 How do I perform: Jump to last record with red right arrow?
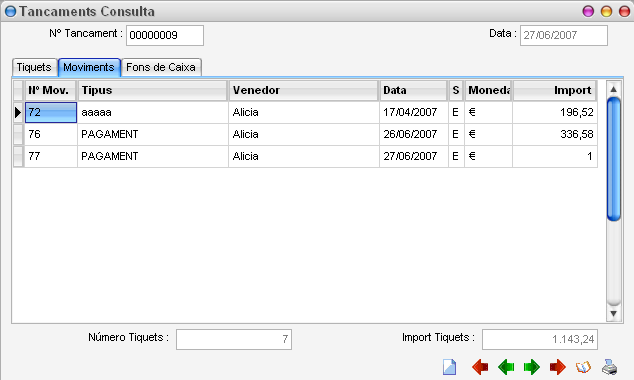pyautogui.click(x=558, y=367)
